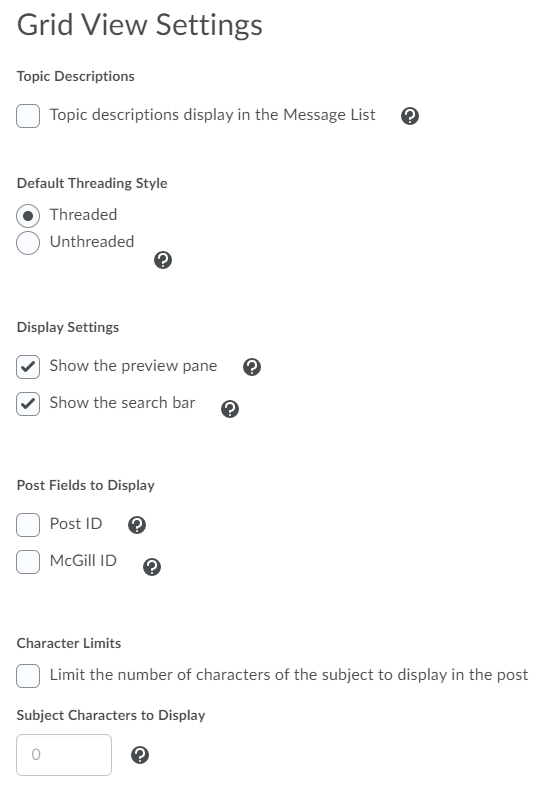
Task: Enable the subject character limit checkbox
Action: pyautogui.click(x=28, y=676)
